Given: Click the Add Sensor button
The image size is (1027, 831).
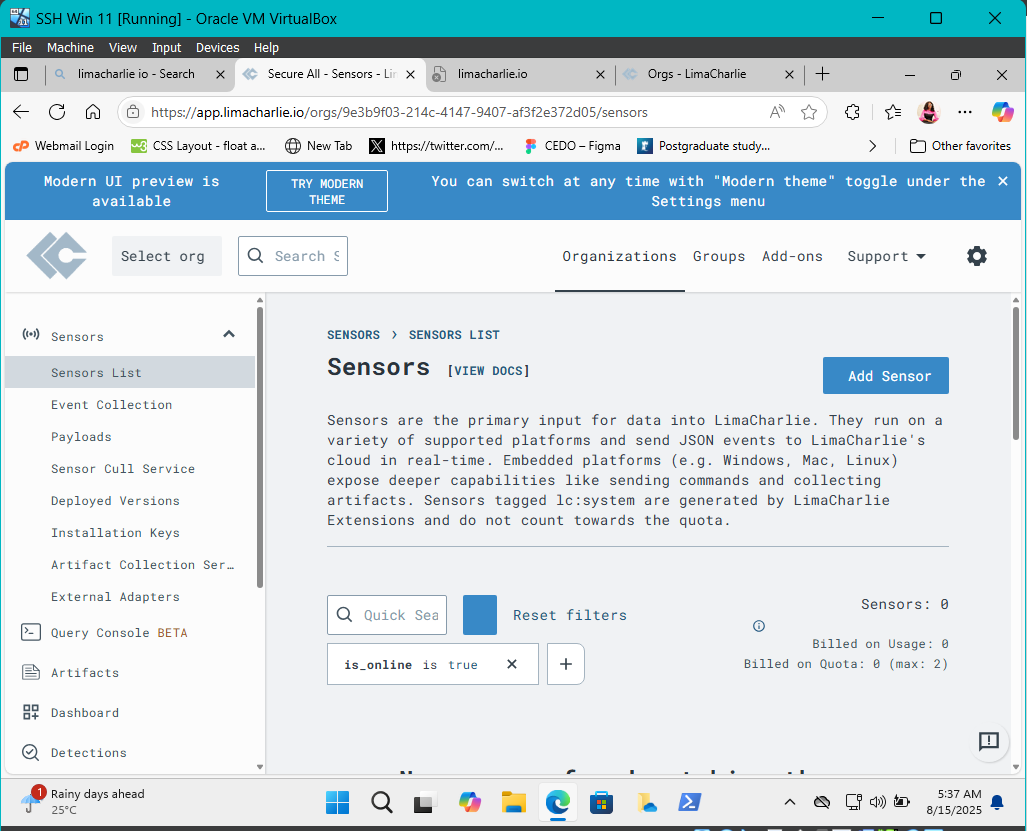Looking at the screenshot, I should point(886,375).
